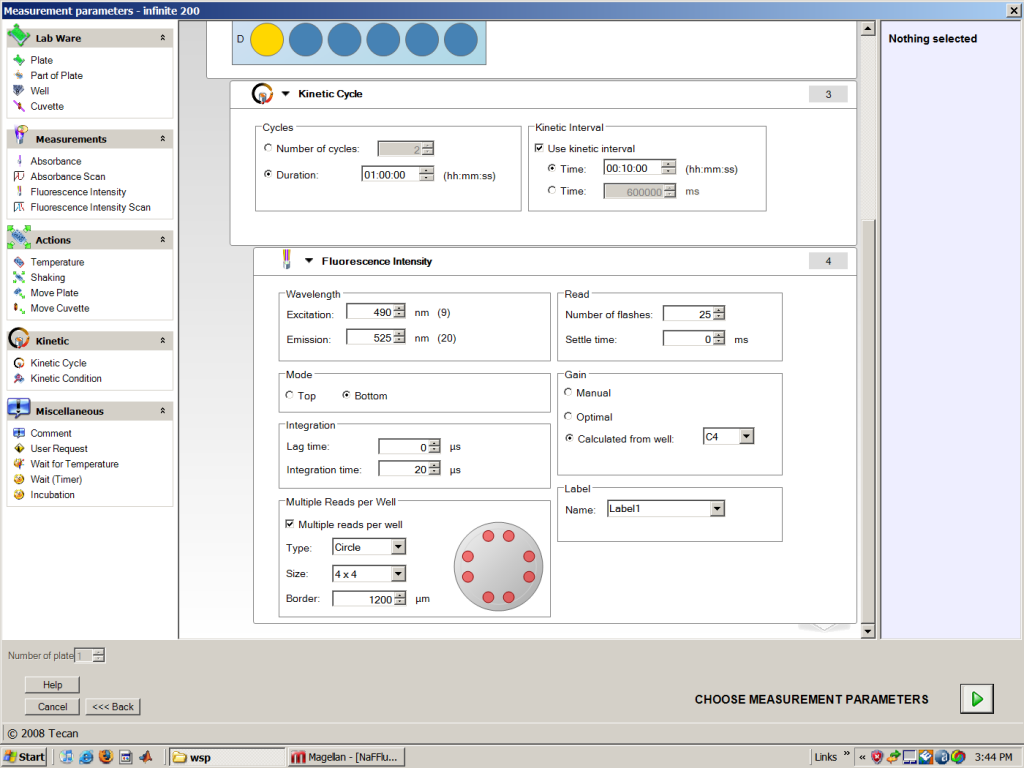The width and height of the screenshot is (1024, 768).
Task: Click the Help button
Action: 52,684
